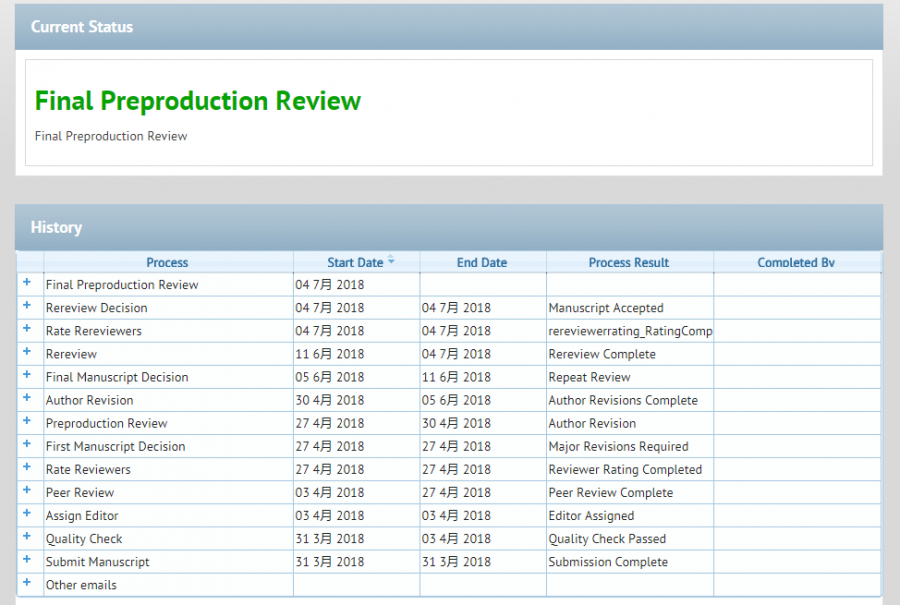Click plus icon beside Preproduction Review

pos(27,421)
